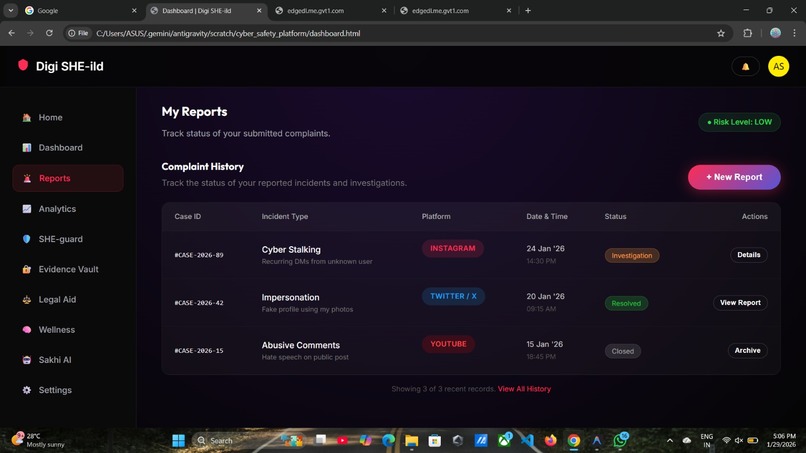The width and height of the screenshot is (806, 453).
Task: Open the Windows Start menu
Action: point(178,441)
